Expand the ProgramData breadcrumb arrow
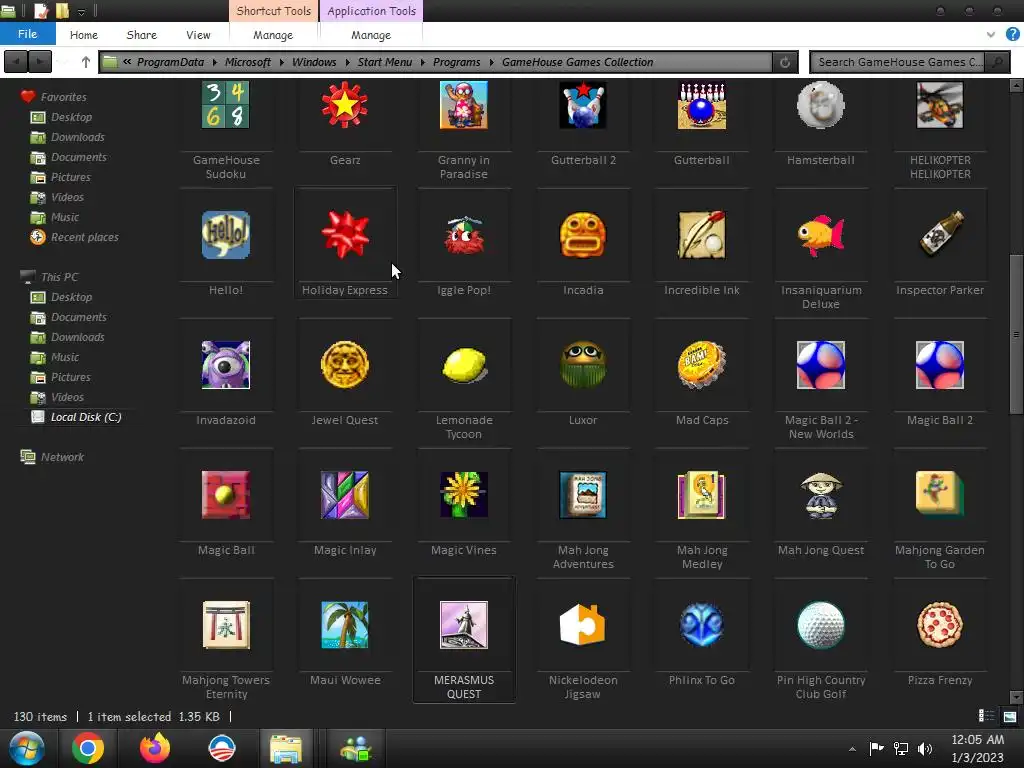The height and width of the screenshot is (768, 1024). click(214, 62)
